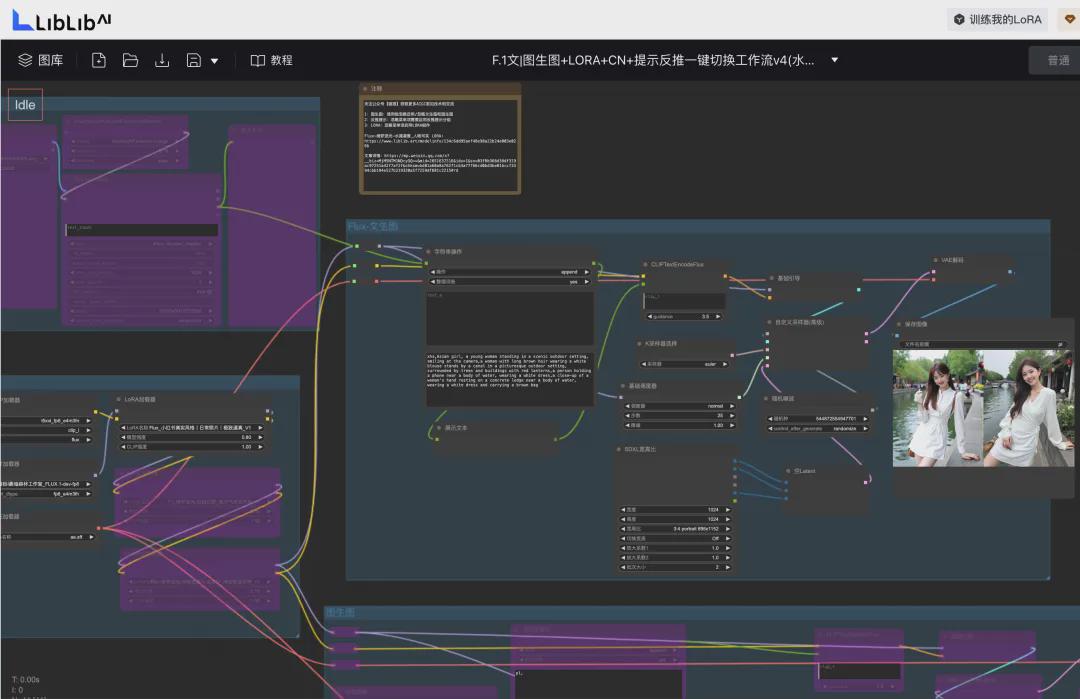The image size is (1080, 699).
Task: Select the 普通 mode tab
Action: (x=1057, y=60)
